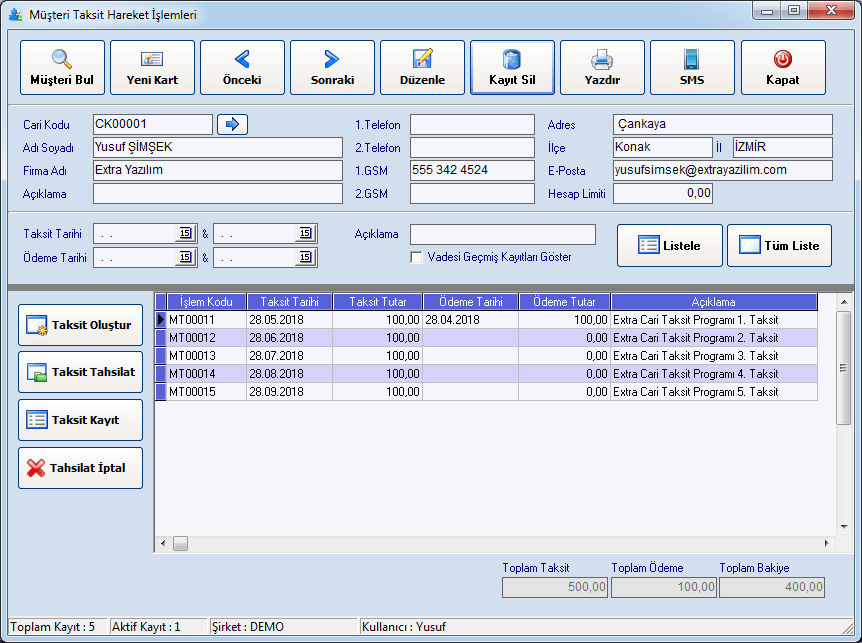The height and width of the screenshot is (643, 862).
Task: Click the İlçe field containing Konak
Action: [663, 147]
